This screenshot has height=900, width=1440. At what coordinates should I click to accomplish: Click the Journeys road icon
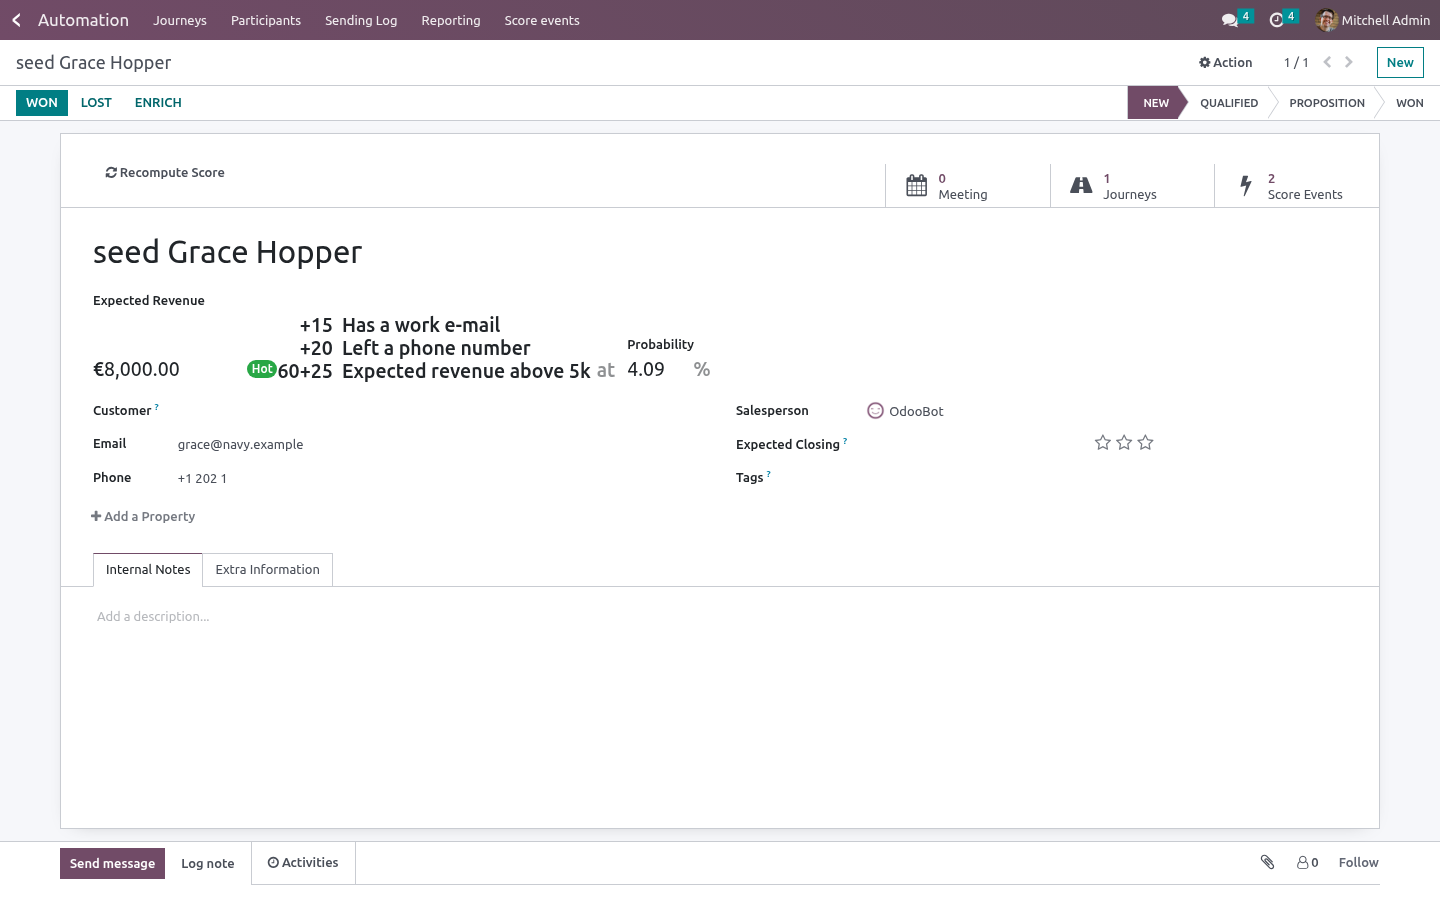1081,186
